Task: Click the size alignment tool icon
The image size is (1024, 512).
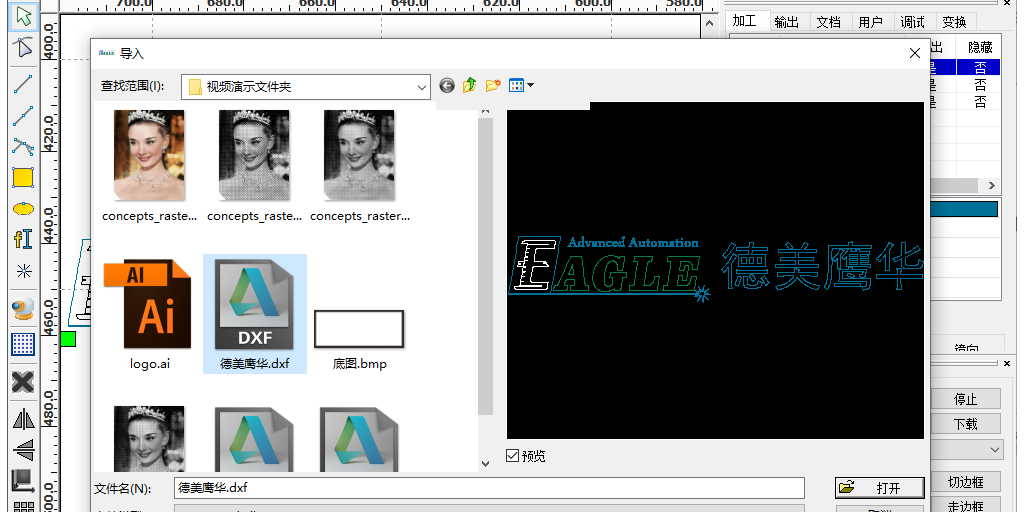Action: [x=24, y=481]
